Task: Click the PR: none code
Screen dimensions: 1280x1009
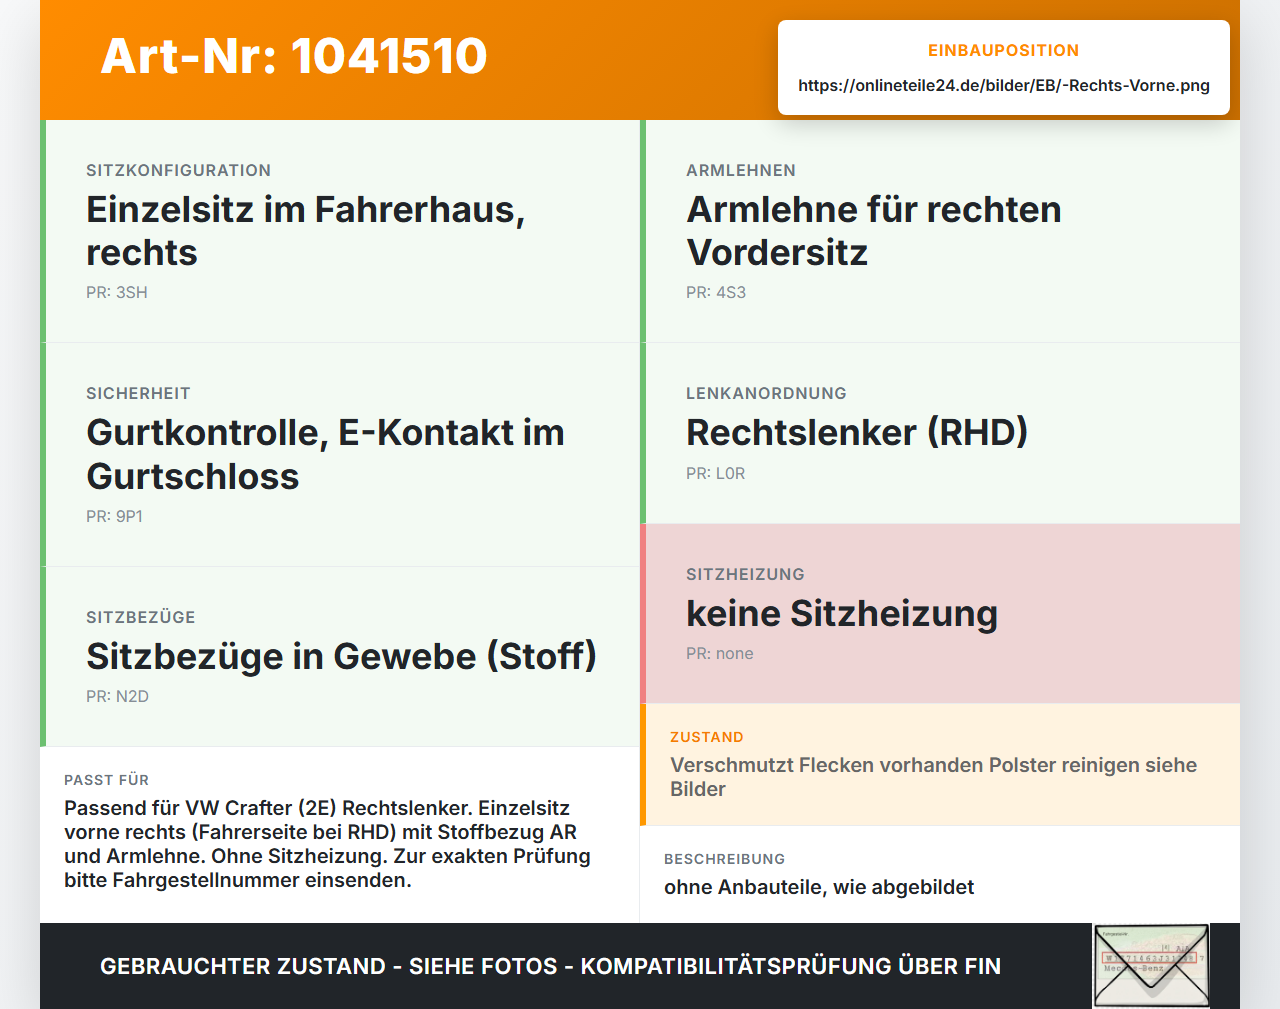Action: point(720,654)
